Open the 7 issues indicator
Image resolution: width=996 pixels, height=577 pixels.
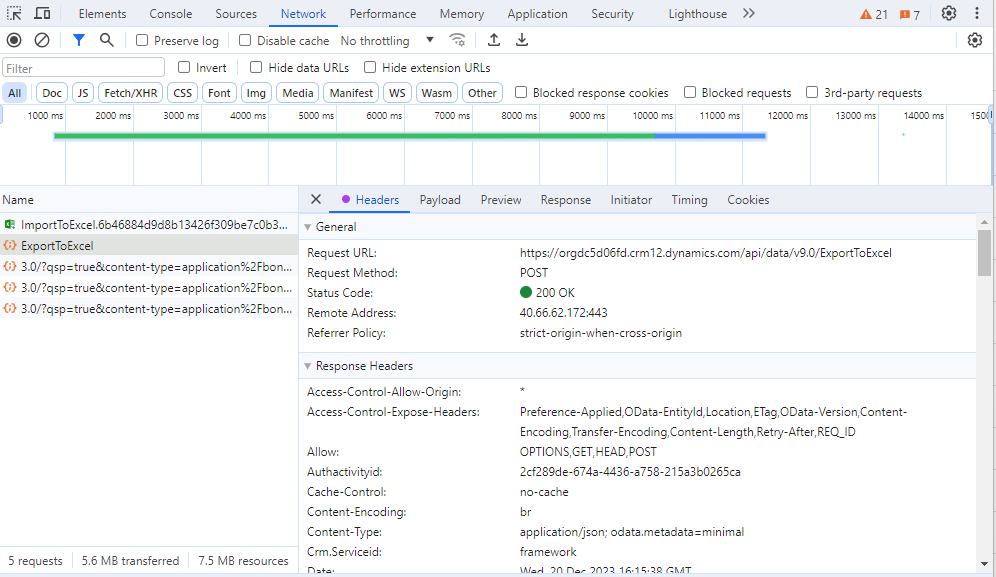pyautogui.click(x=910, y=14)
